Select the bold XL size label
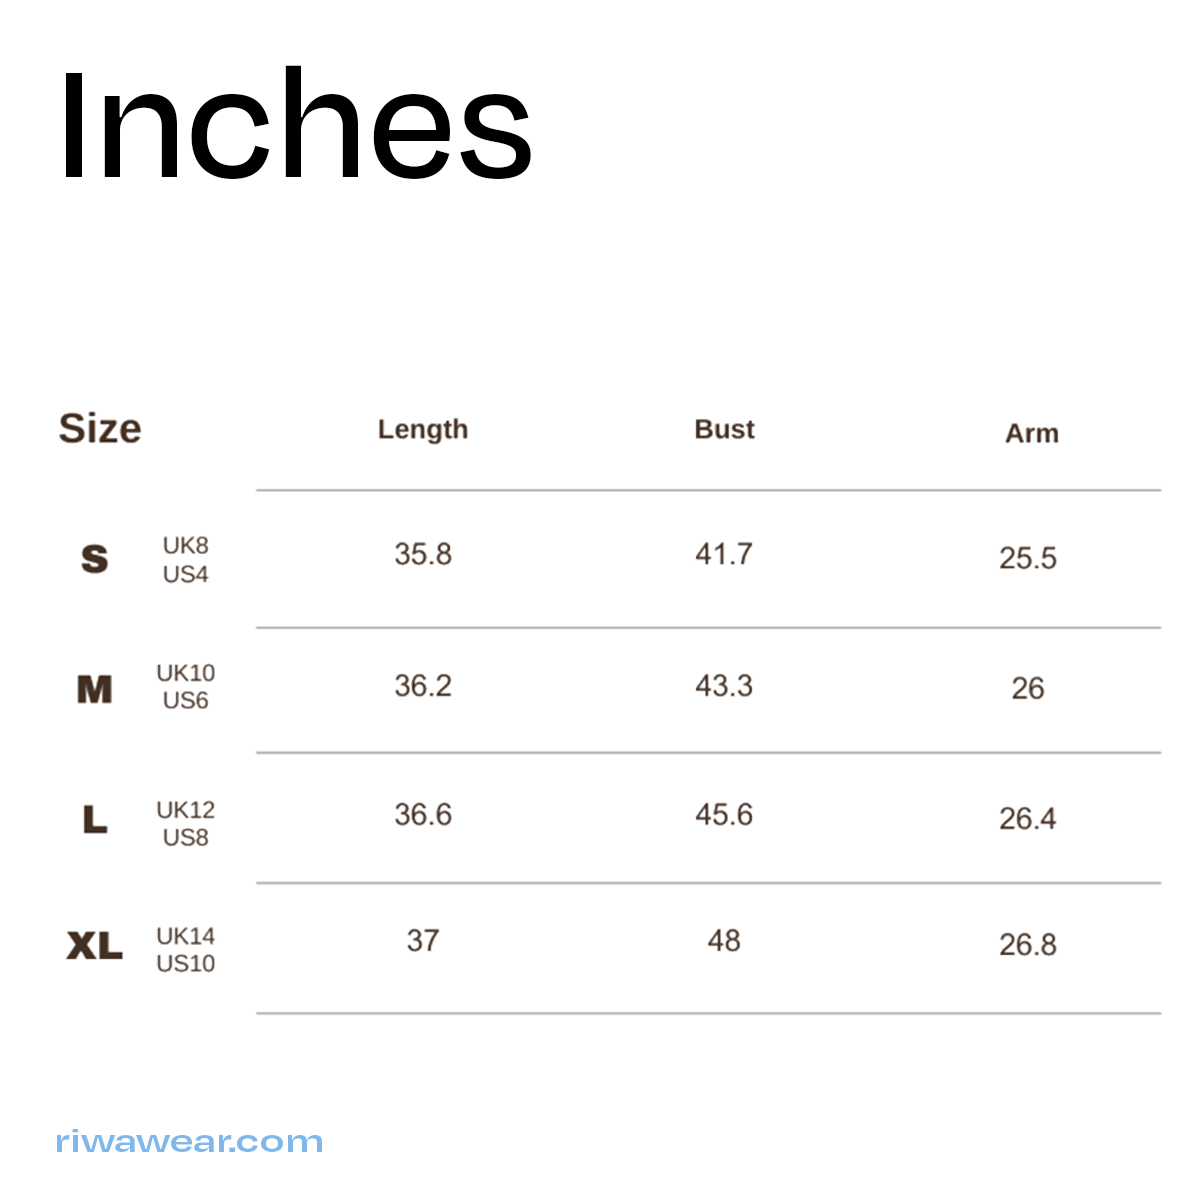 (95, 946)
